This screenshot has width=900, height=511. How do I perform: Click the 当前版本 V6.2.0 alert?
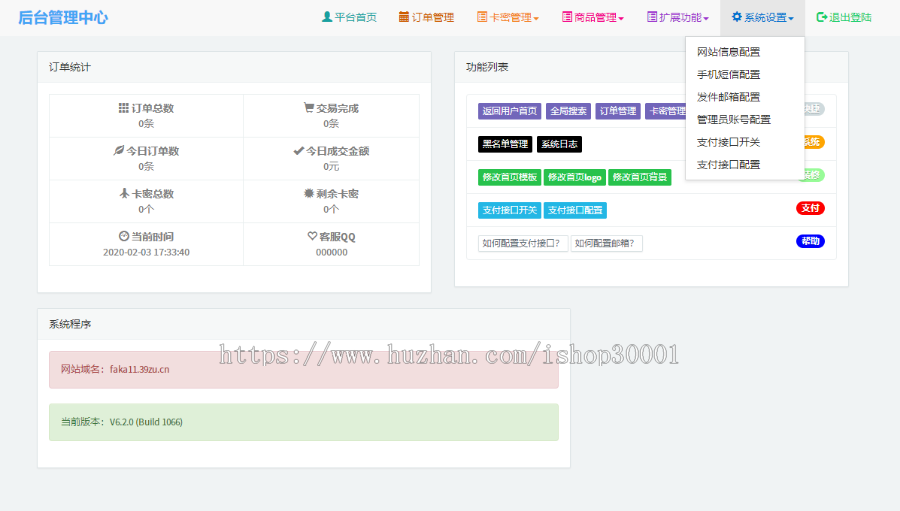click(304, 422)
